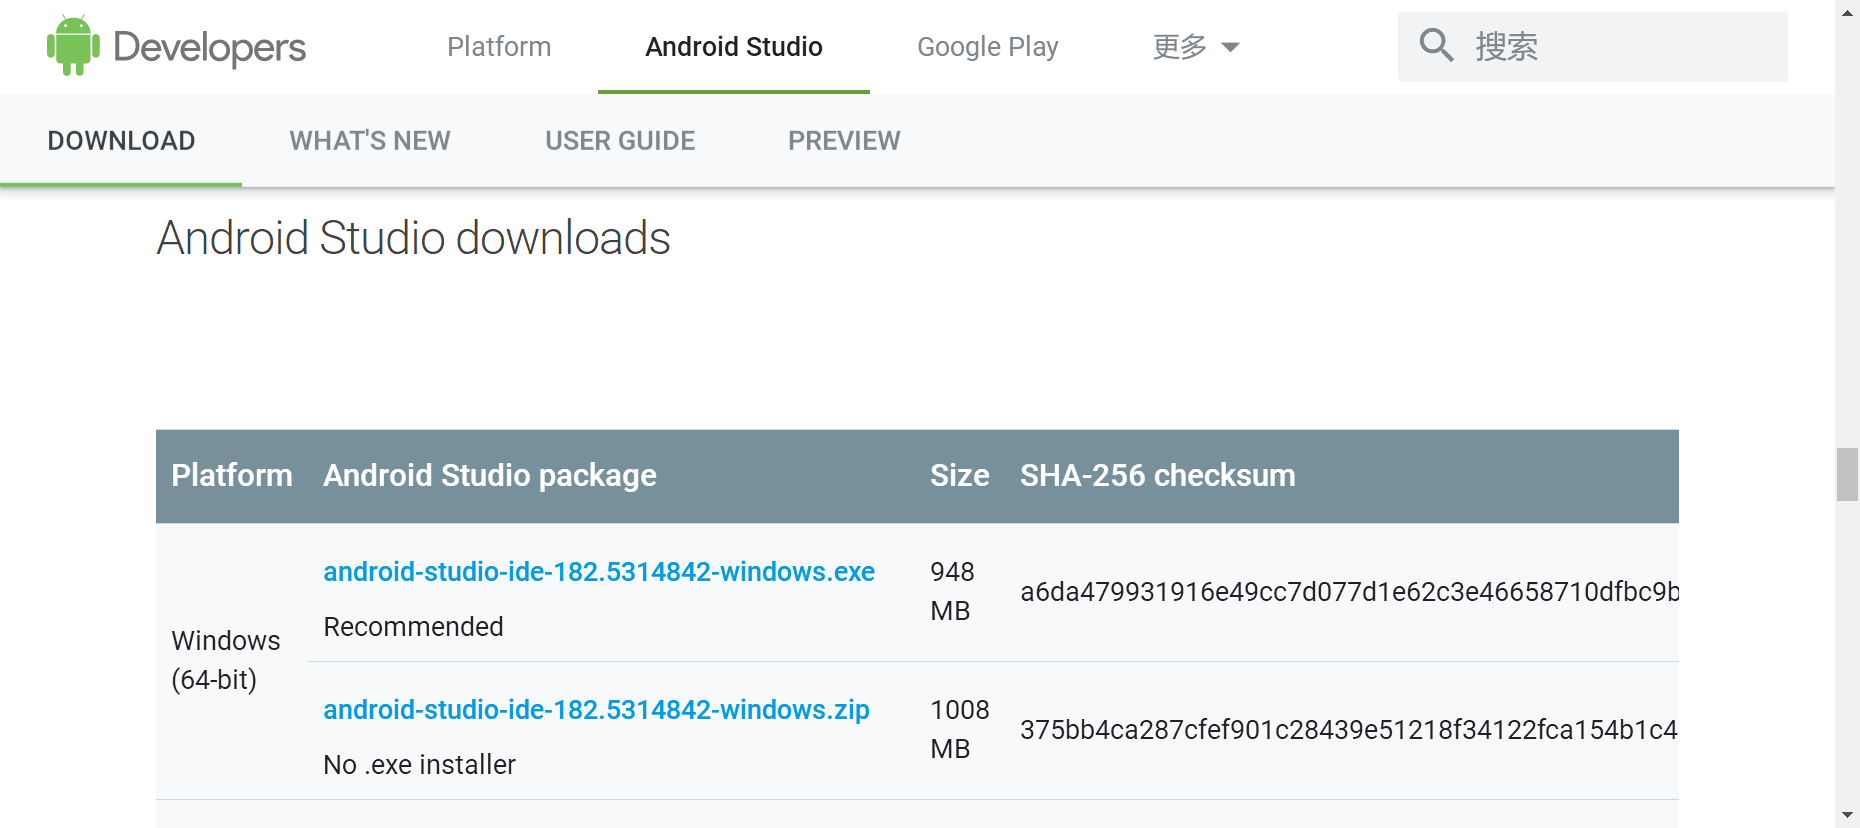This screenshot has height=828, width=1860.
Task: Click the scrollbar up arrow
Action: [1847, 11]
